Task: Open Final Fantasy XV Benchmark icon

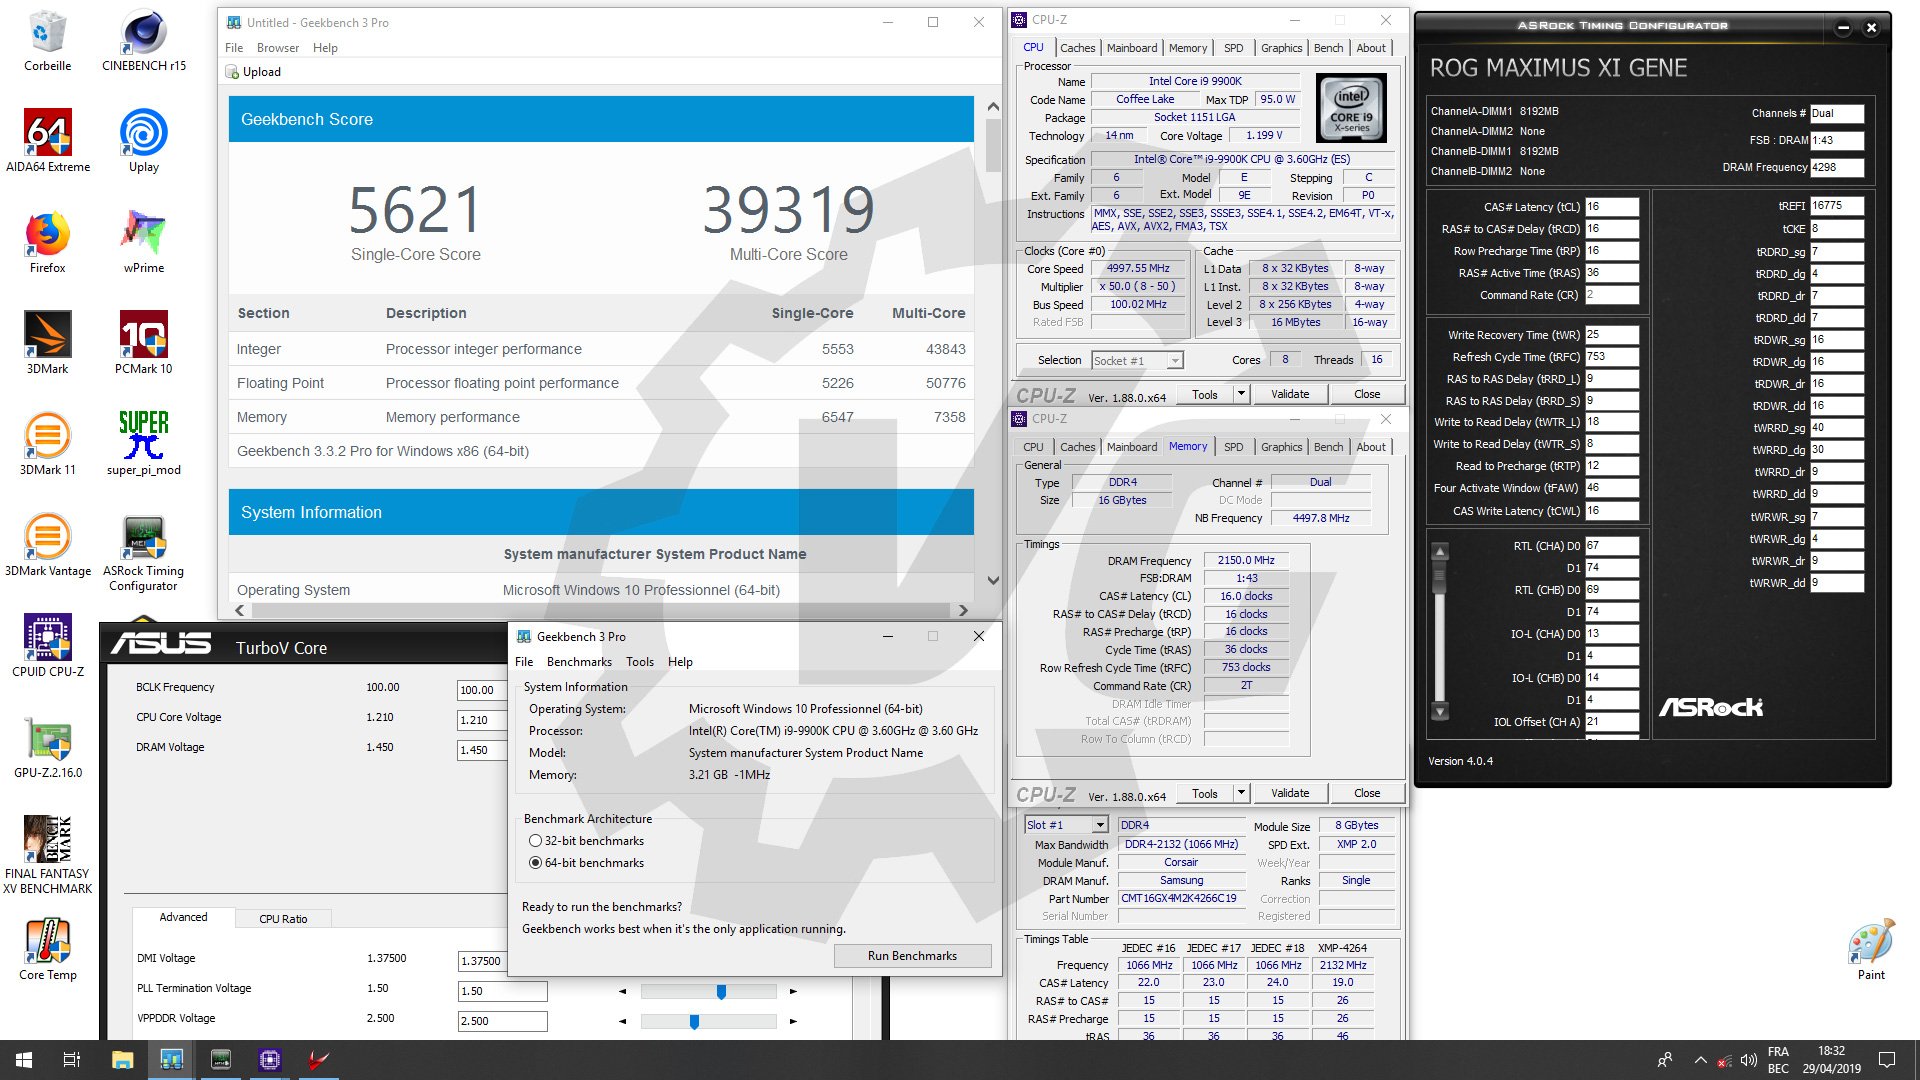Action: [47, 855]
